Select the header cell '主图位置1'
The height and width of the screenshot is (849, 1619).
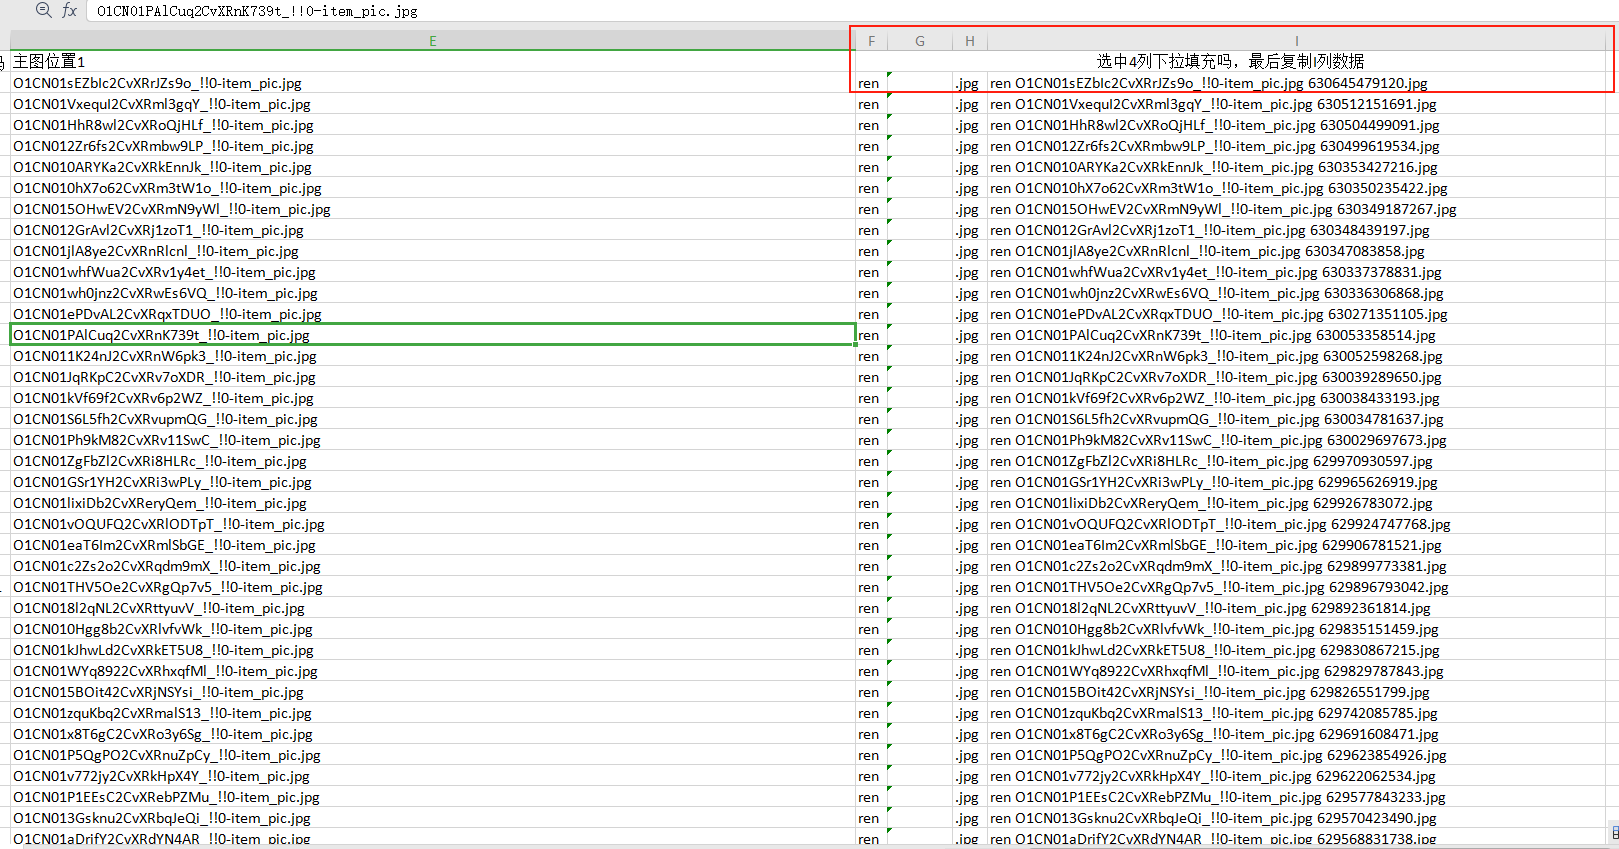pos(432,61)
